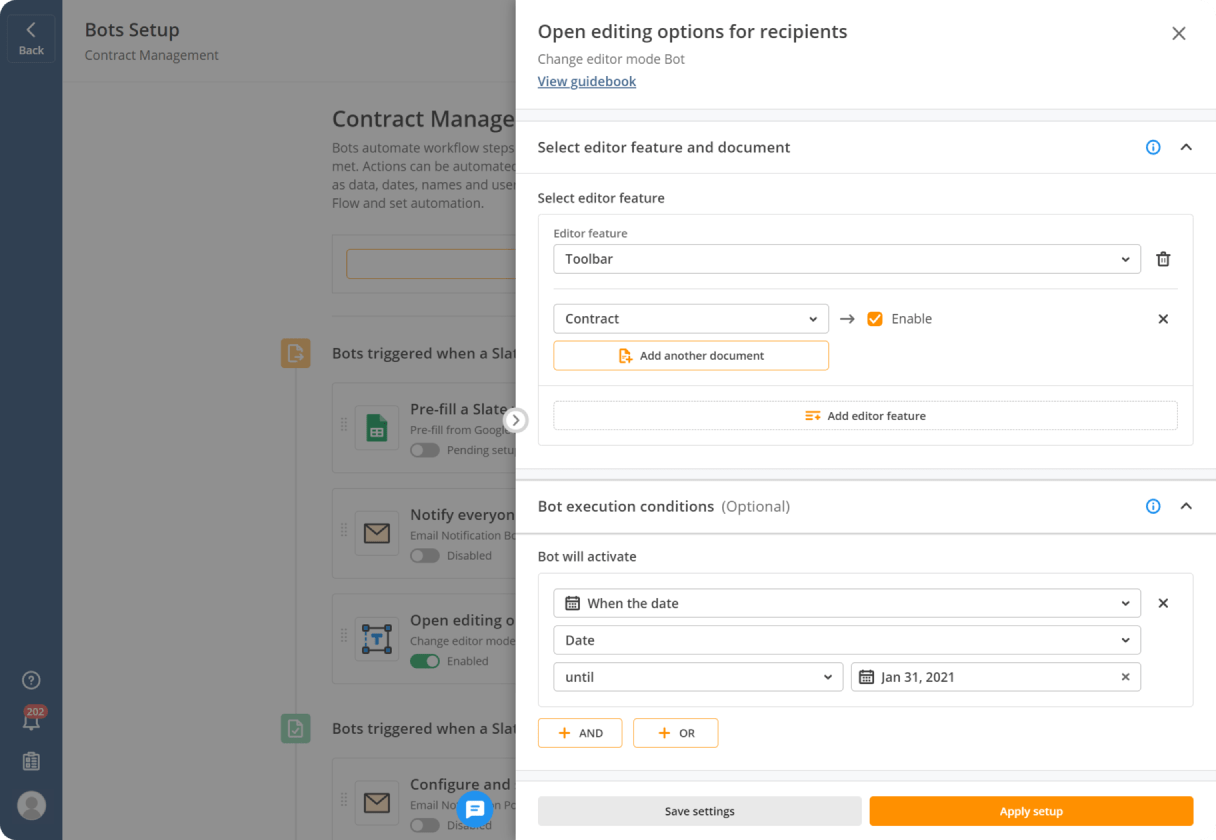Click the Add editor feature button
The image size is (1216, 840).
(865, 416)
